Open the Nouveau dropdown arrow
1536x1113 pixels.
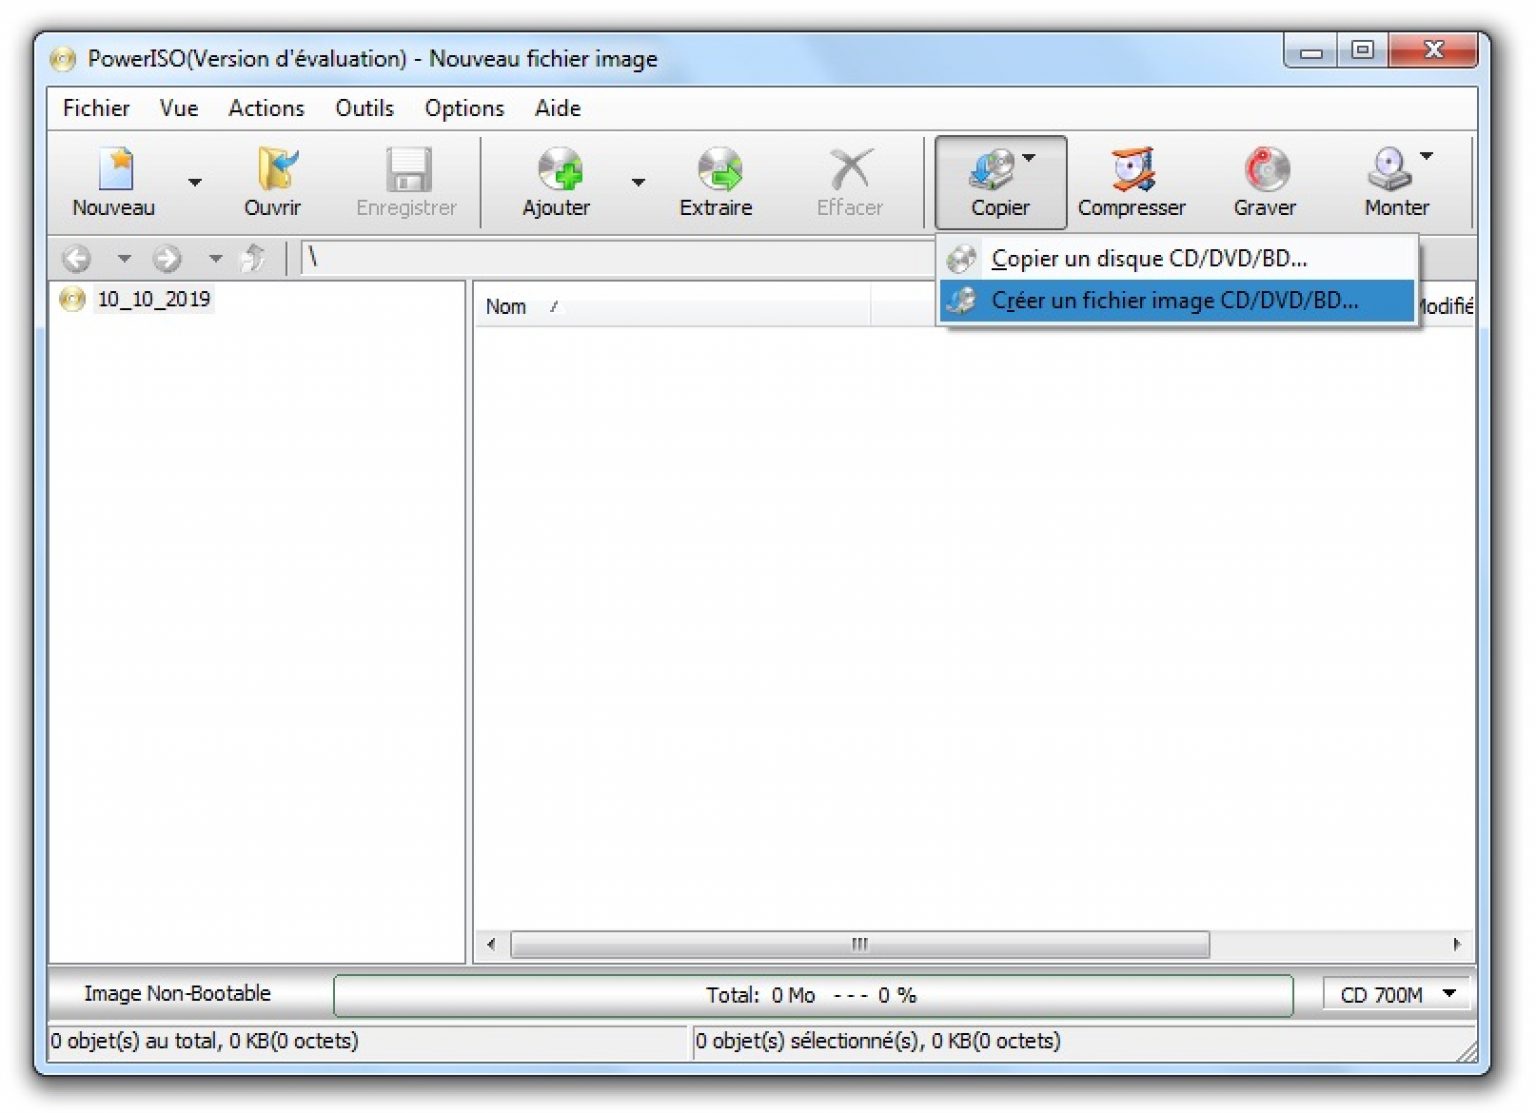193,183
